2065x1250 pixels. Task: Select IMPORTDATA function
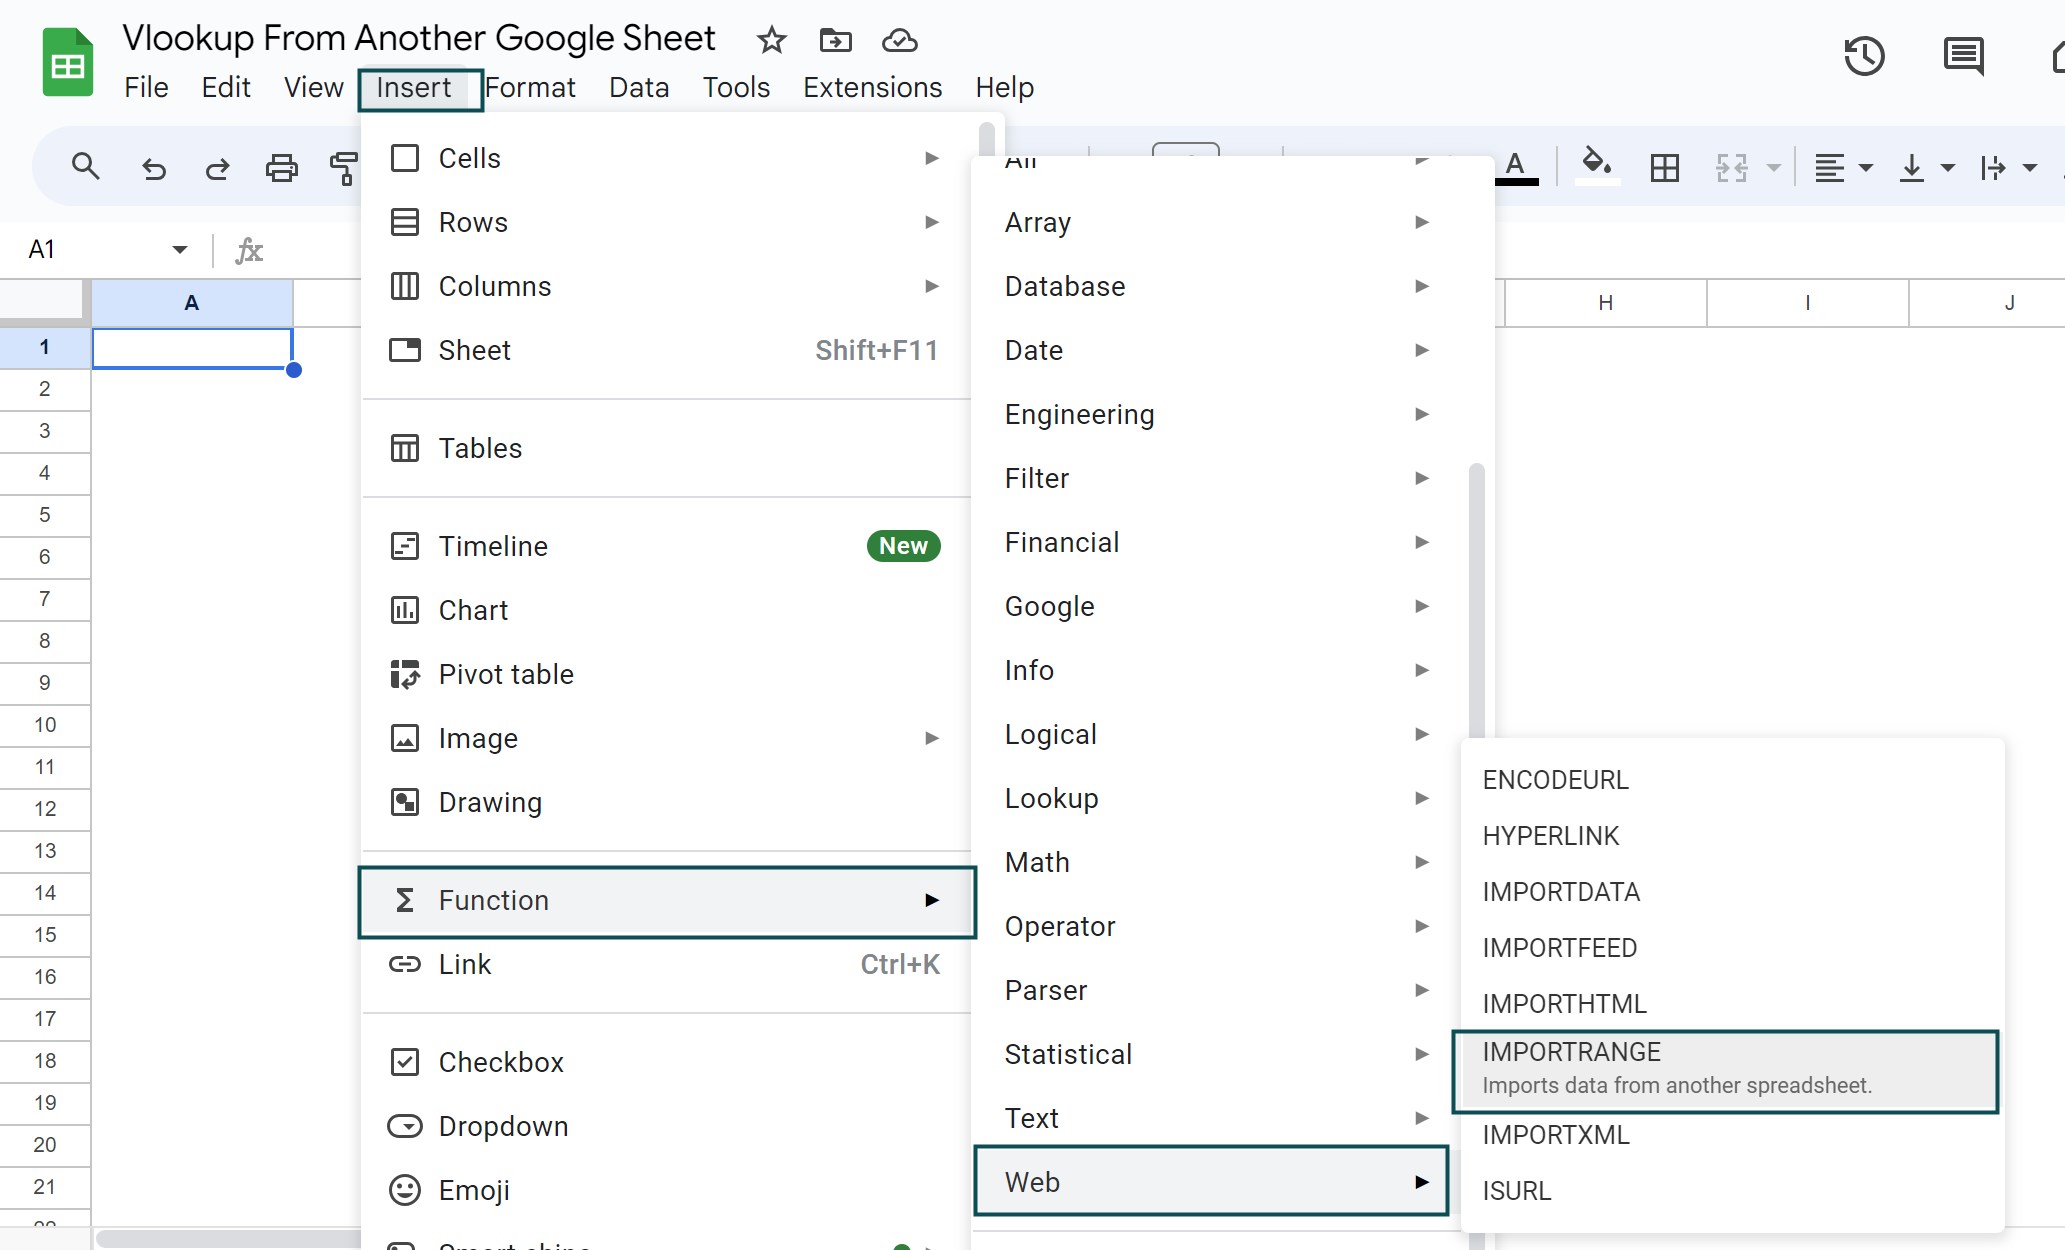(x=1732, y=892)
